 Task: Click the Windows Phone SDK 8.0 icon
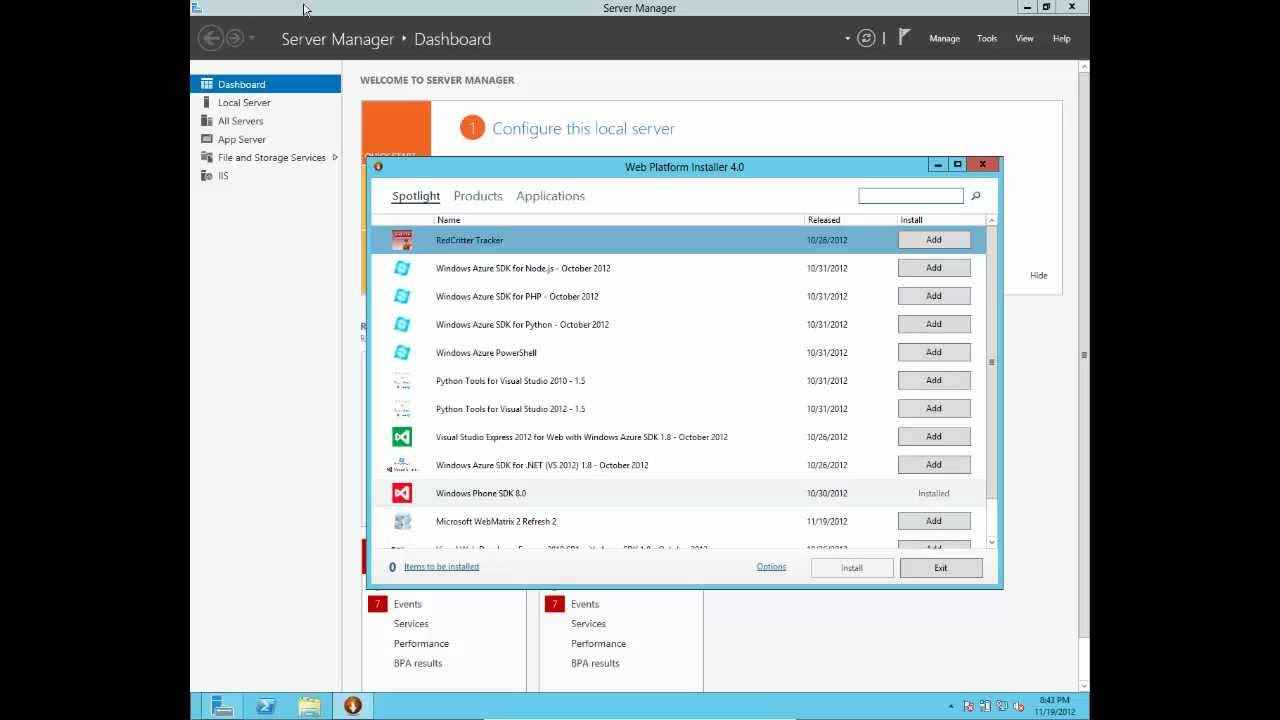402,493
